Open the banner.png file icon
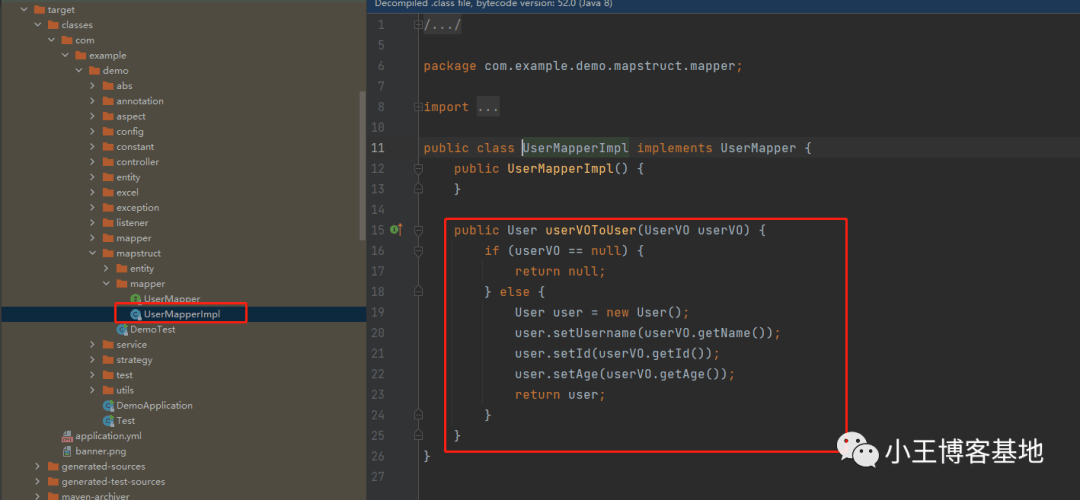Image resolution: width=1080 pixels, height=500 pixels. click(x=67, y=451)
